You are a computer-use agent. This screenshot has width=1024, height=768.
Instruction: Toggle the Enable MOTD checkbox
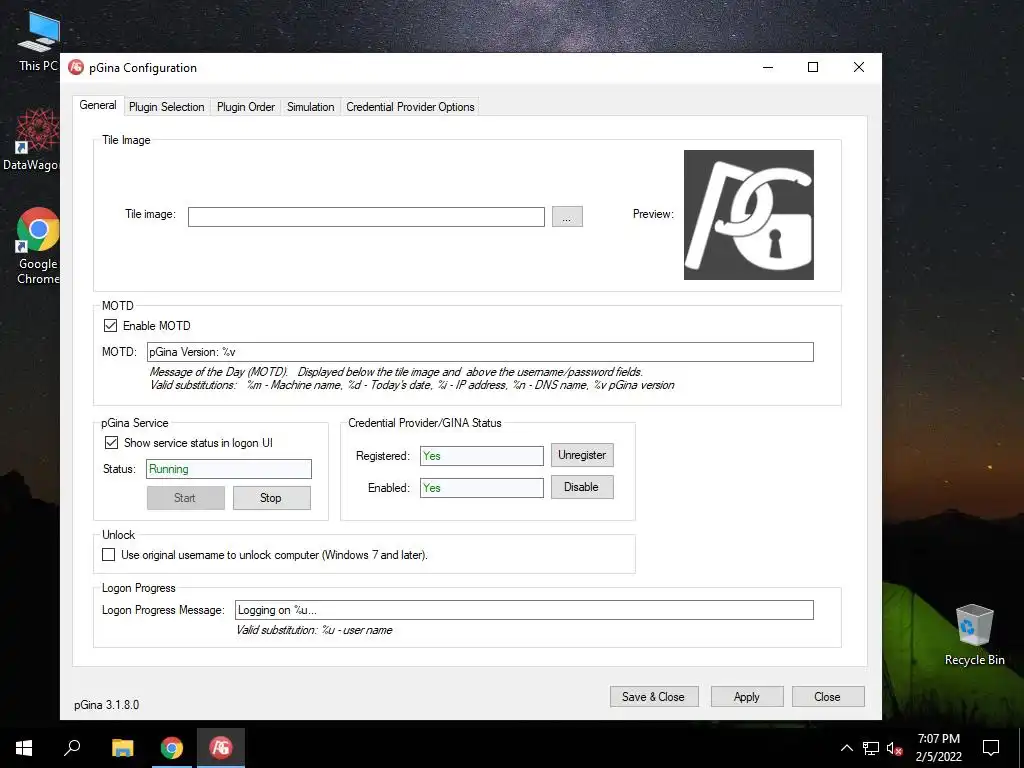110,325
